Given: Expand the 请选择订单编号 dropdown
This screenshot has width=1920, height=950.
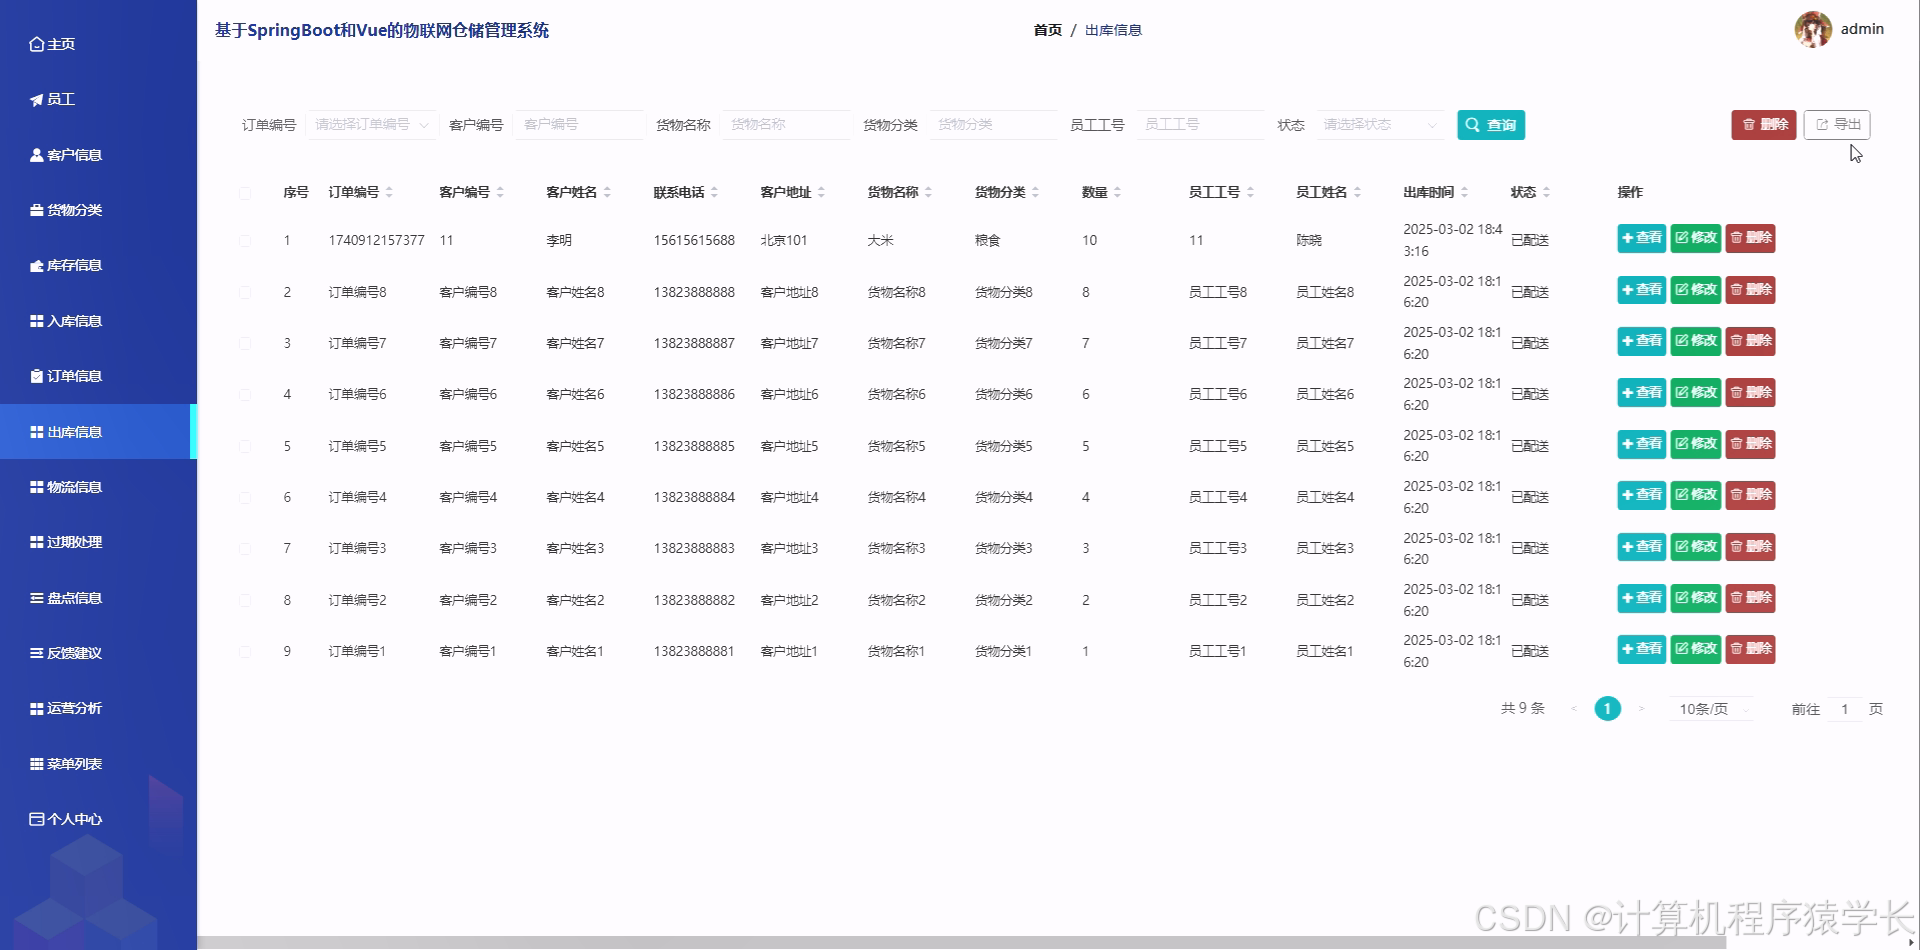Looking at the screenshot, I should [371, 124].
